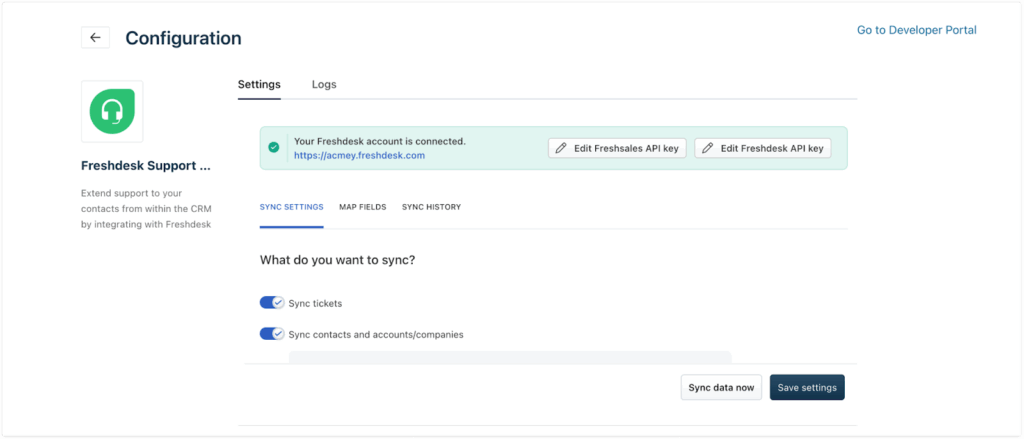Click the green connected checkmark icon
1024x439 pixels.
click(x=274, y=148)
